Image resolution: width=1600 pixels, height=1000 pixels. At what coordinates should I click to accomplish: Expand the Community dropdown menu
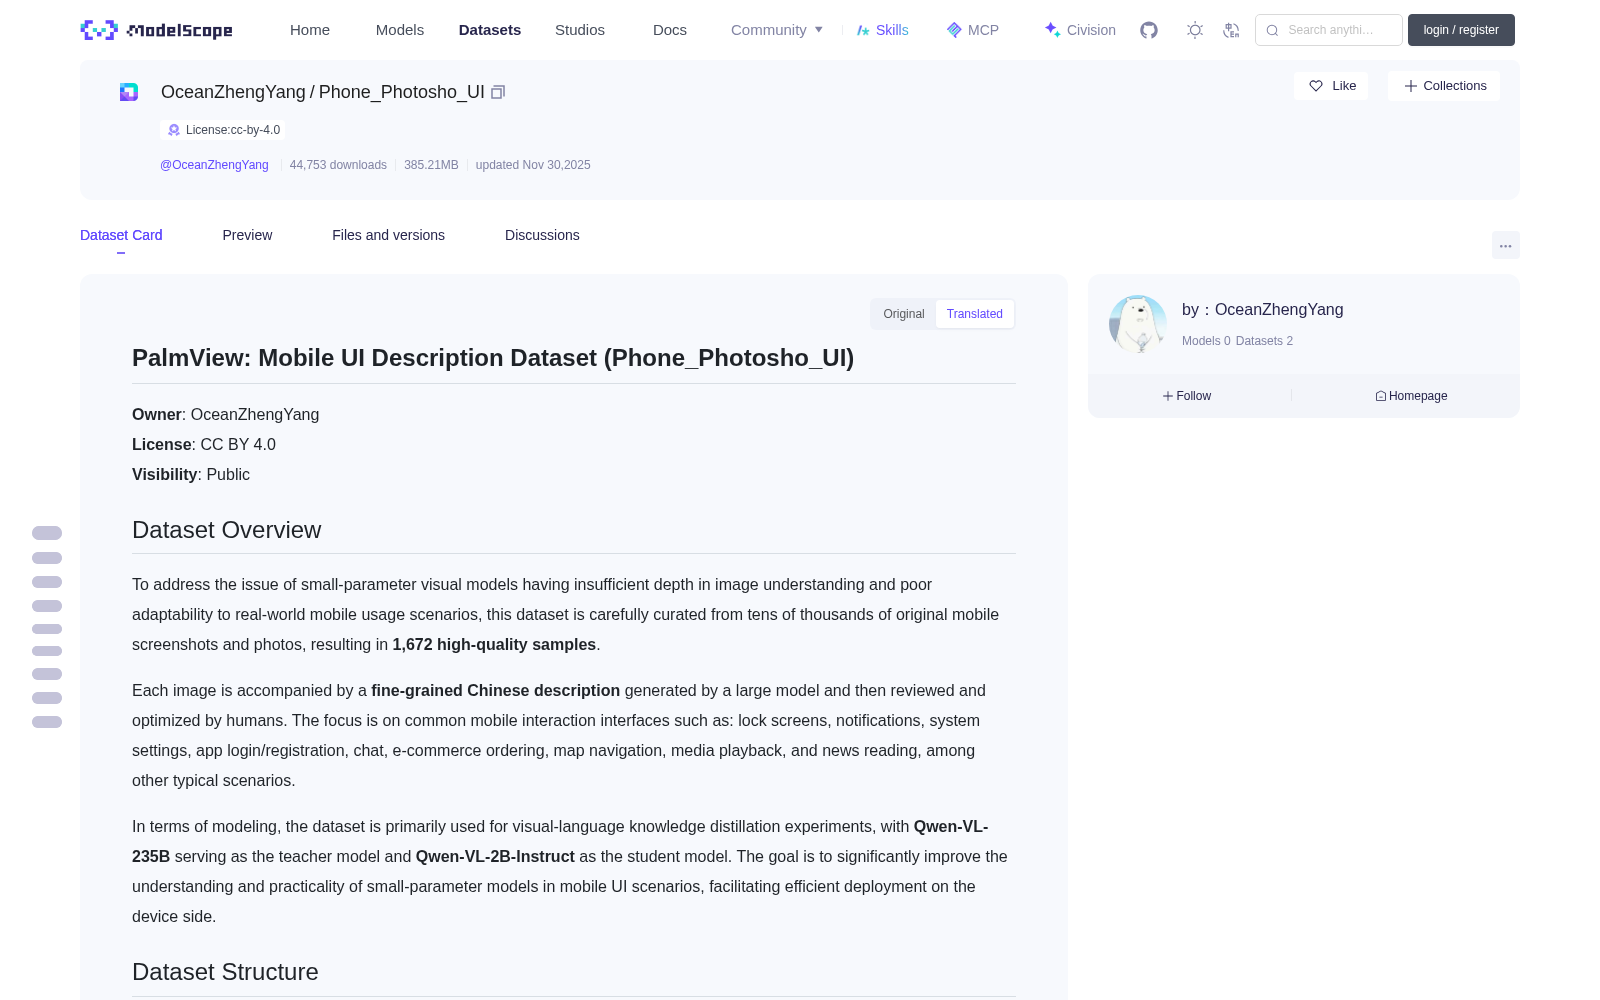pyautogui.click(x=777, y=30)
